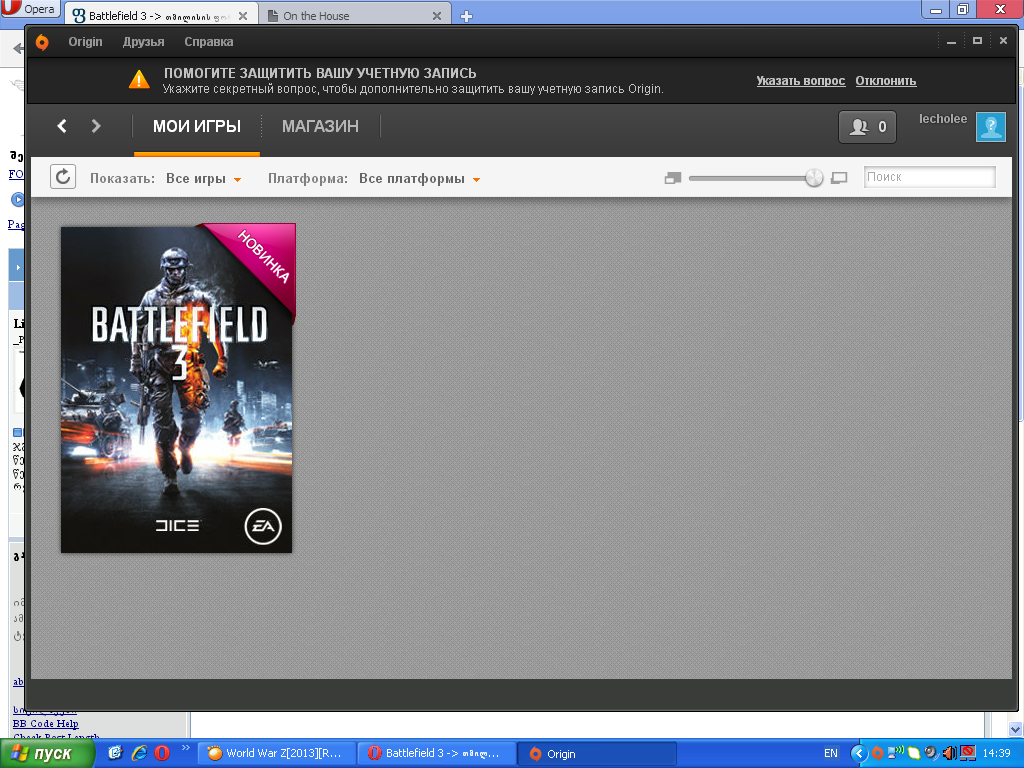
Task: Click the BB Code Help link
Action: point(46,724)
